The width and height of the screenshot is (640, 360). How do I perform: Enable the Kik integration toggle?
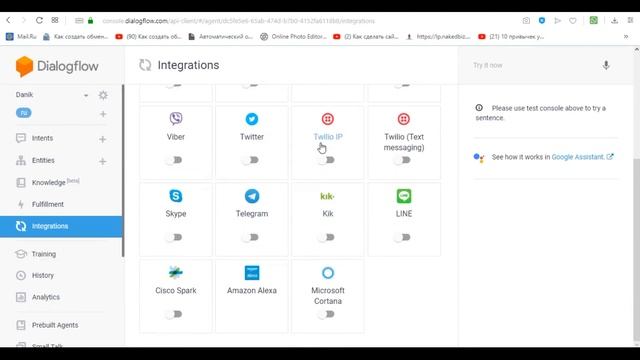click(327, 237)
